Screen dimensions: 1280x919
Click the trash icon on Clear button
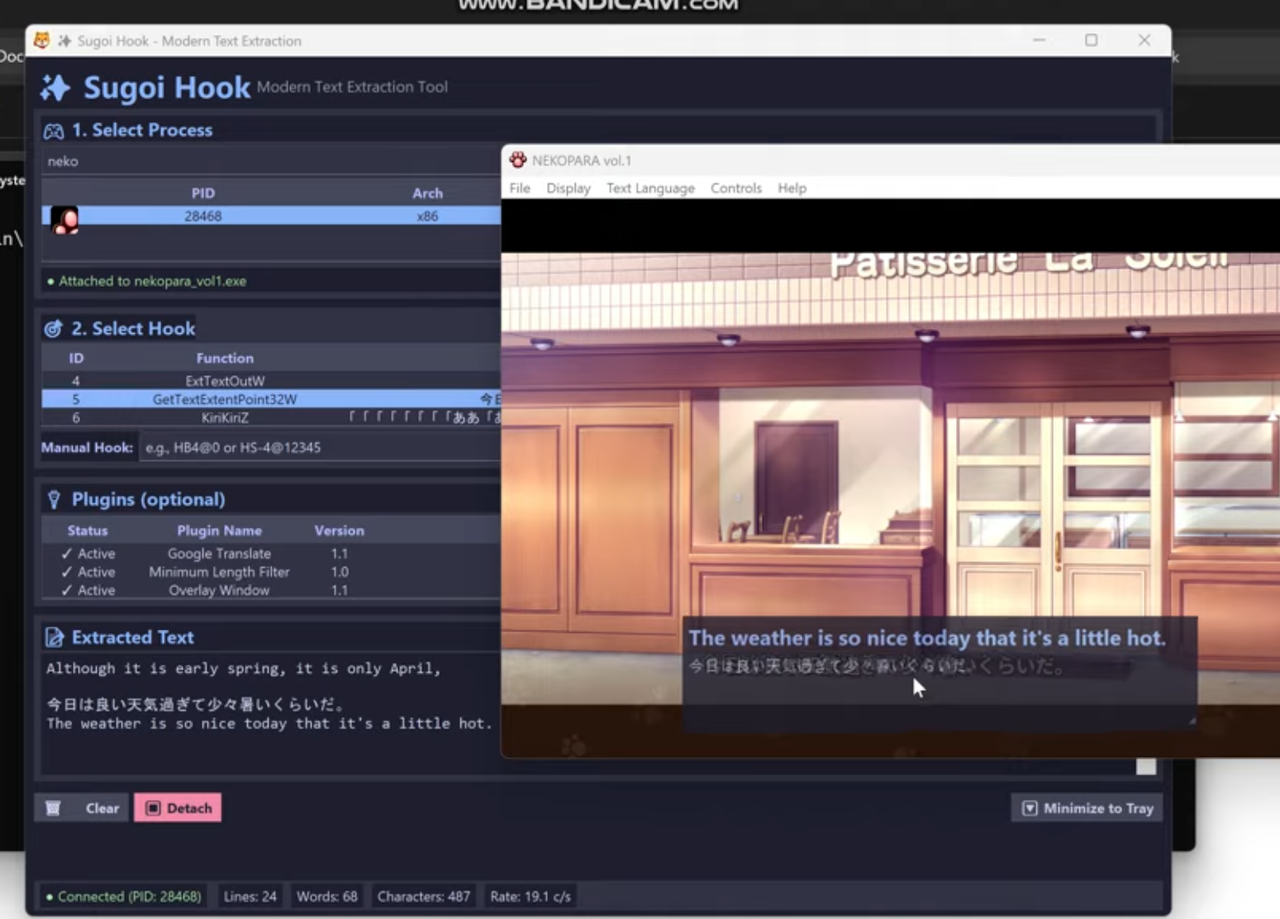[x=53, y=808]
